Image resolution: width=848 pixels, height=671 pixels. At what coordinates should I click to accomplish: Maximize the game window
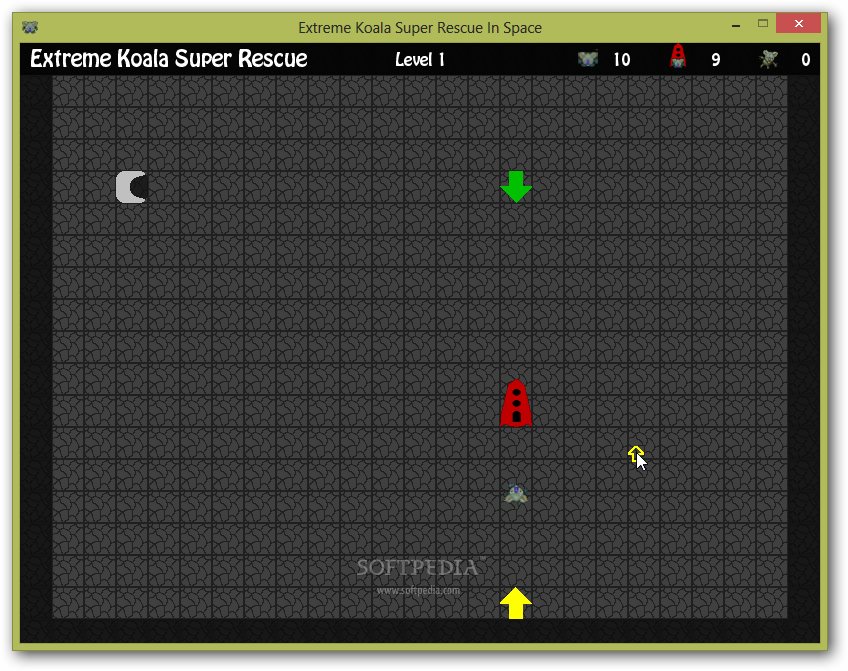pos(763,23)
